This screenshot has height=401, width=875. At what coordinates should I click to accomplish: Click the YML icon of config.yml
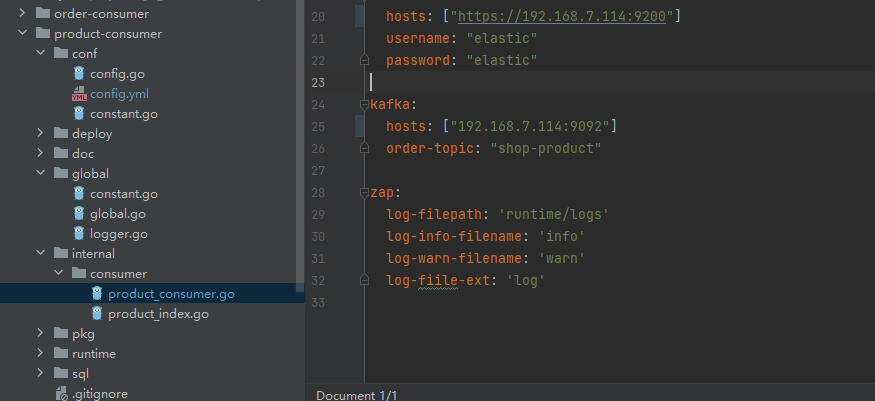(x=79, y=94)
